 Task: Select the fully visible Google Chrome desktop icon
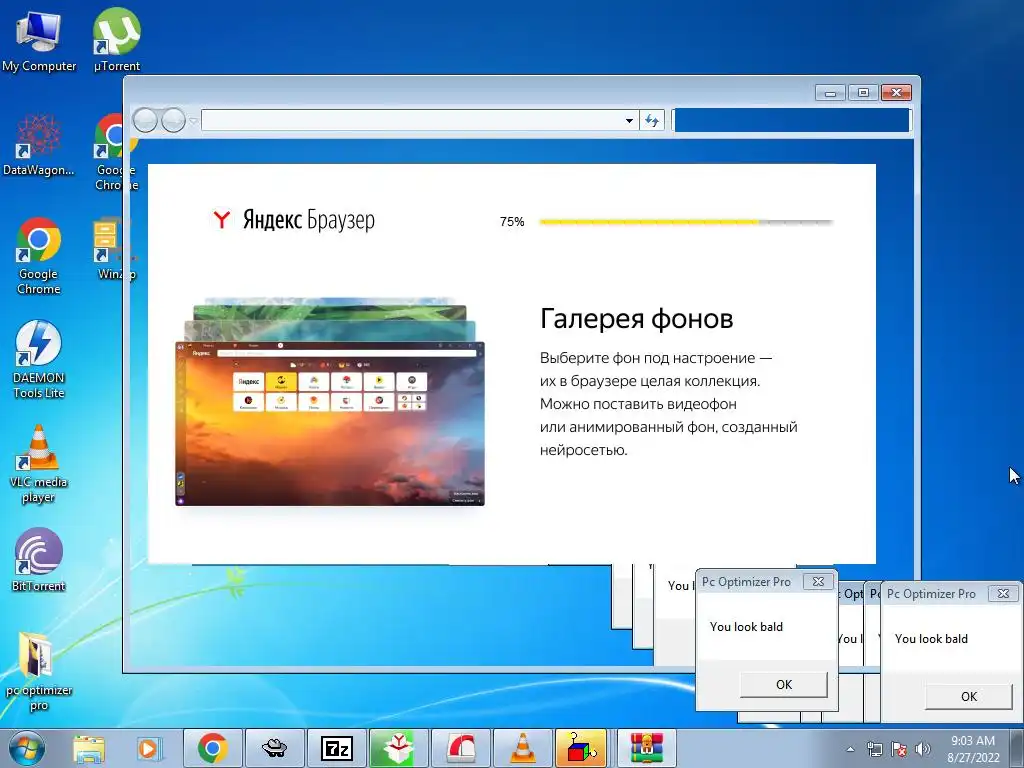[39, 256]
